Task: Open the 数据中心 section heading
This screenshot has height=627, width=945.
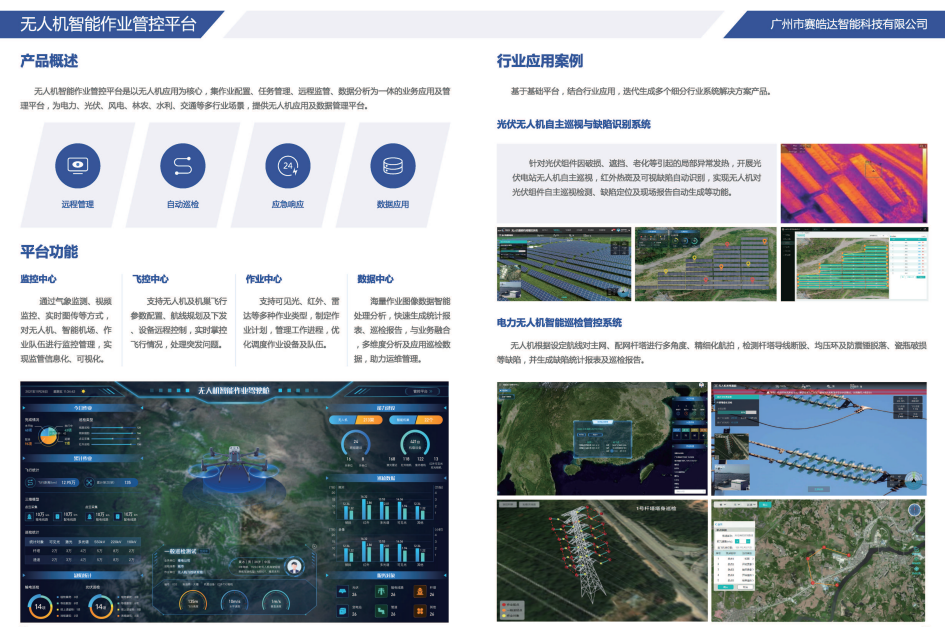Action: (x=376, y=279)
